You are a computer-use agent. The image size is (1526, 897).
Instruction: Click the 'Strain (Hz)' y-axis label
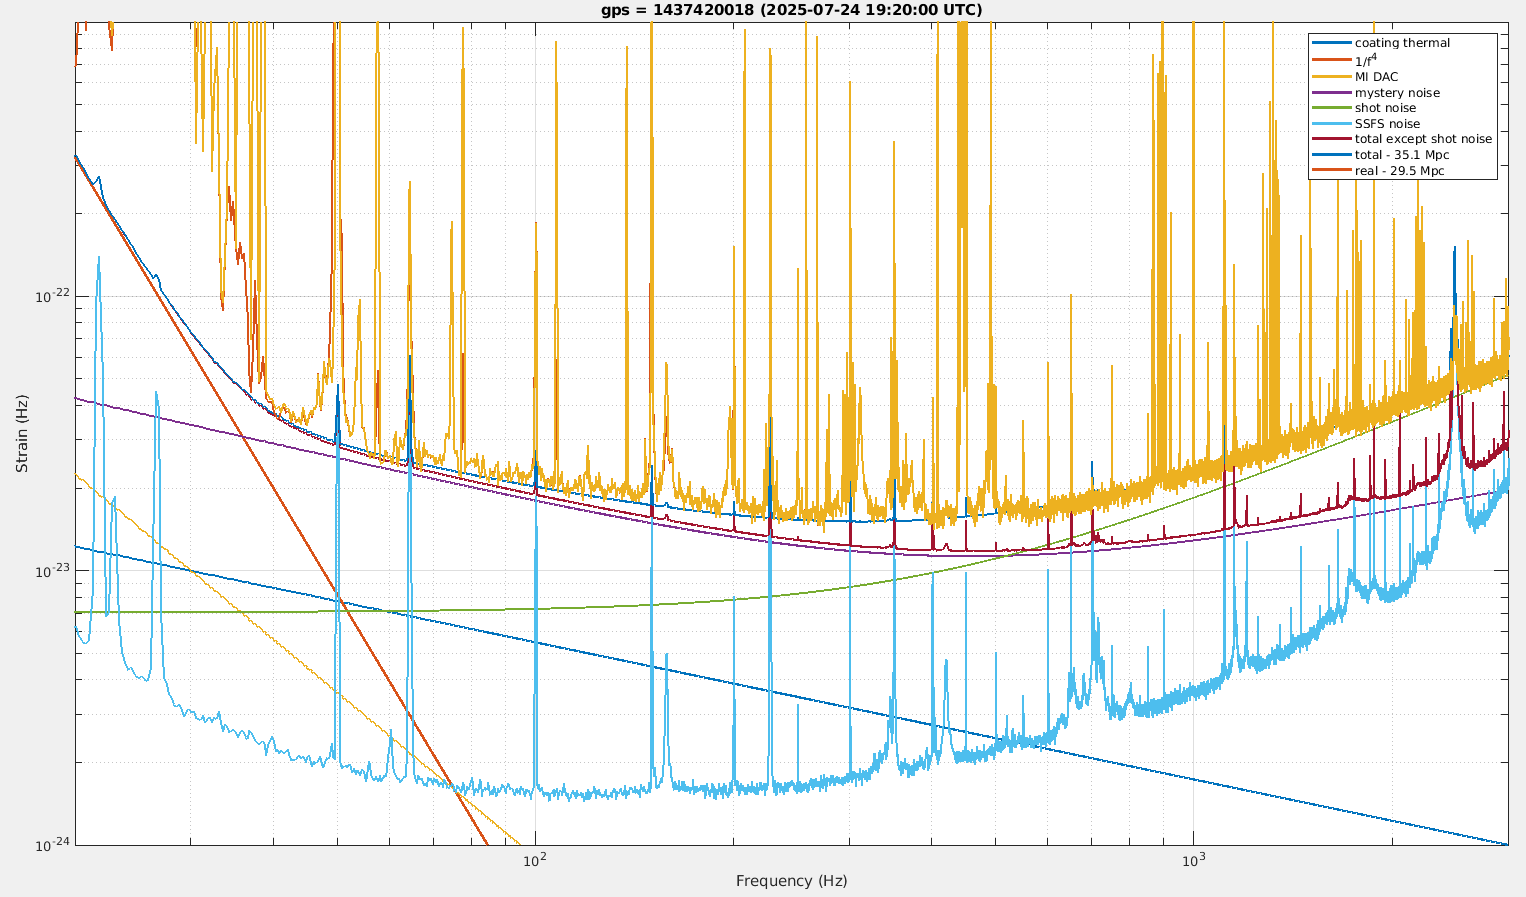22,433
